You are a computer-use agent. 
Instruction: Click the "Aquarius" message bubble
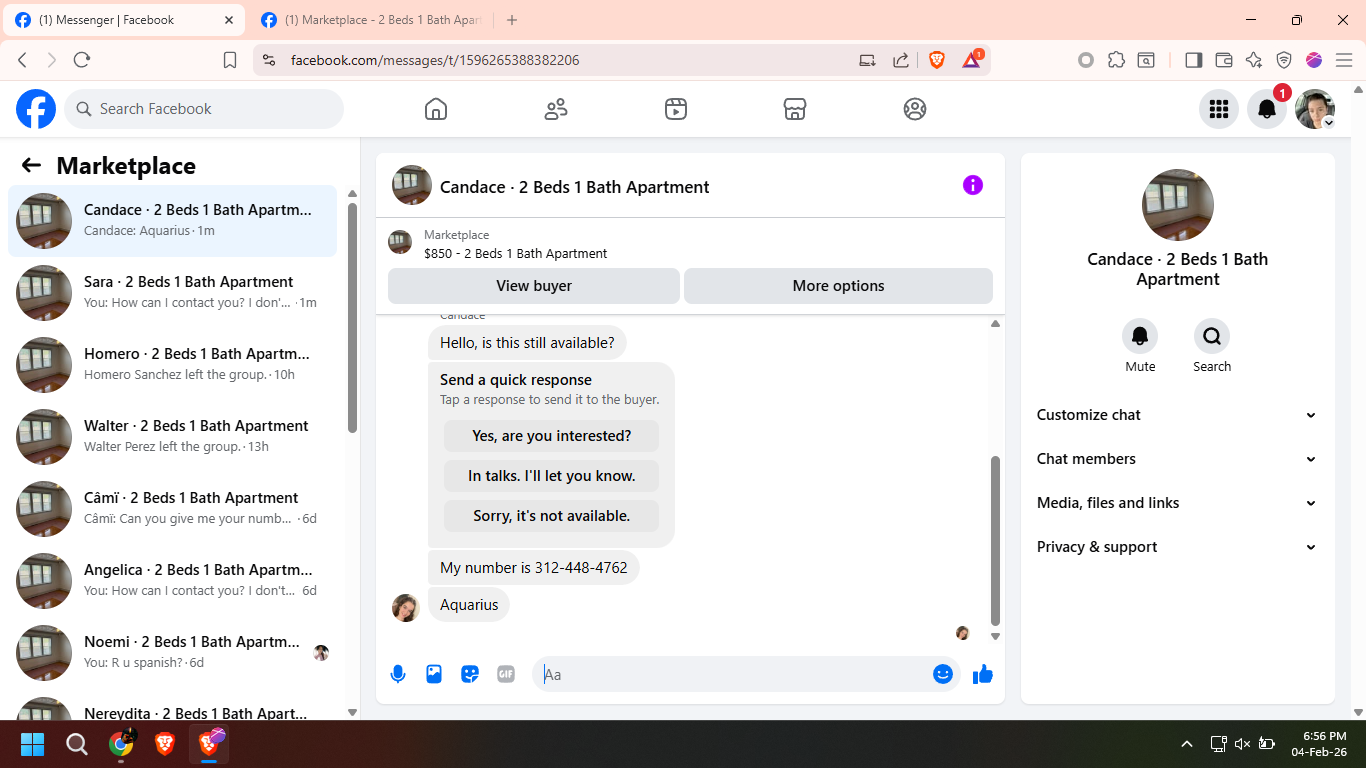pos(469,605)
